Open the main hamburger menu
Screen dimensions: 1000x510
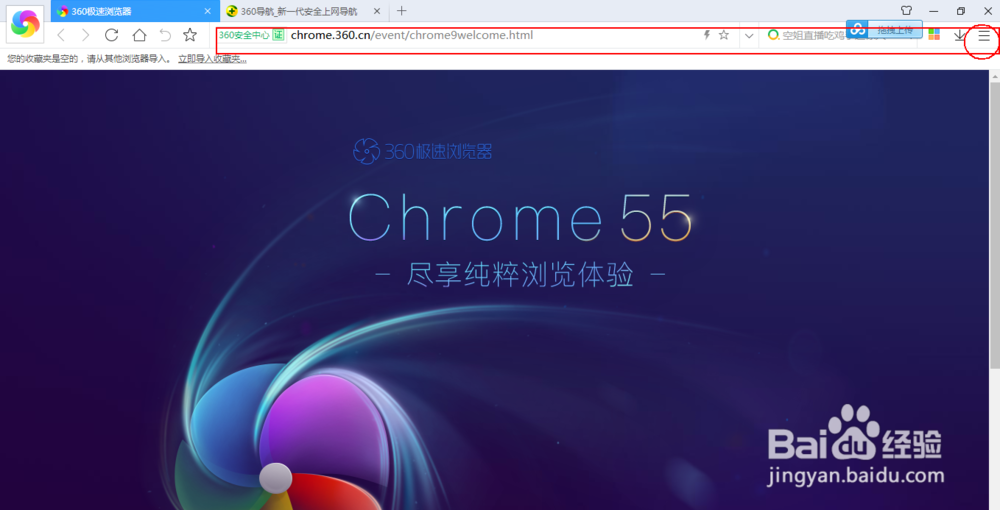[x=984, y=36]
